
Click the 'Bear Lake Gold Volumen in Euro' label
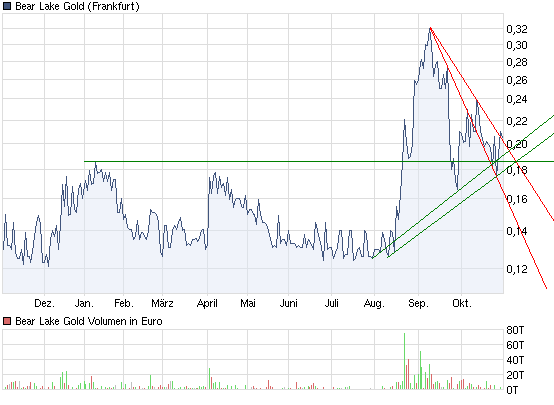pos(89,321)
